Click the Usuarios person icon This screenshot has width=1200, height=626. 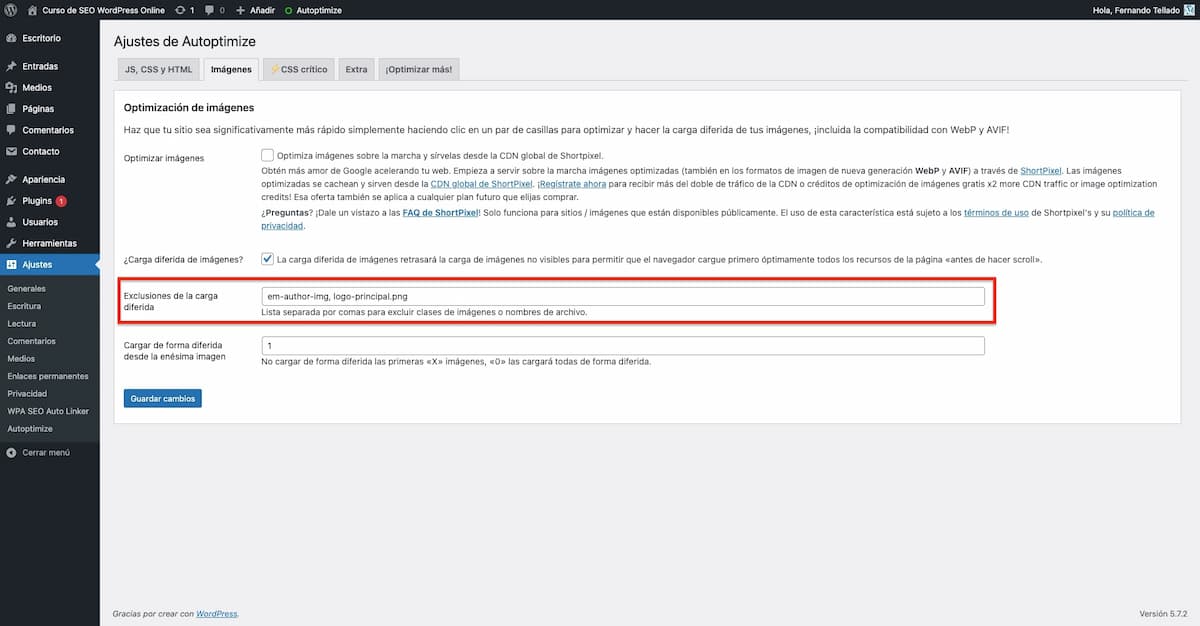point(11,222)
